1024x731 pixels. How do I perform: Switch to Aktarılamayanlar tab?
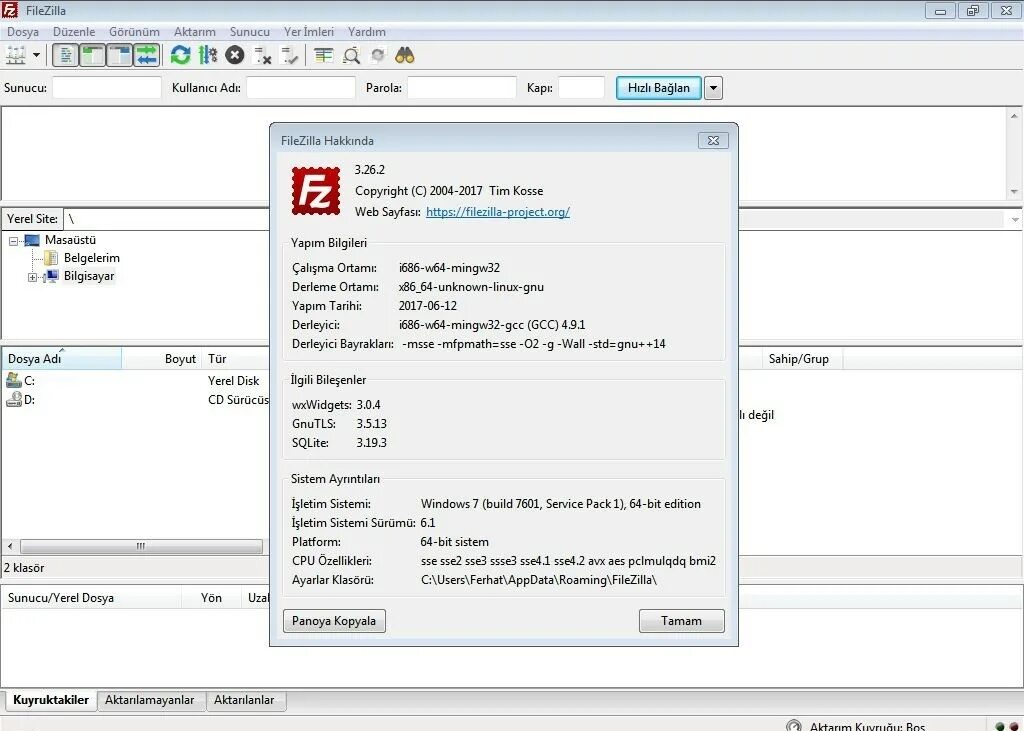coord(150,700)
